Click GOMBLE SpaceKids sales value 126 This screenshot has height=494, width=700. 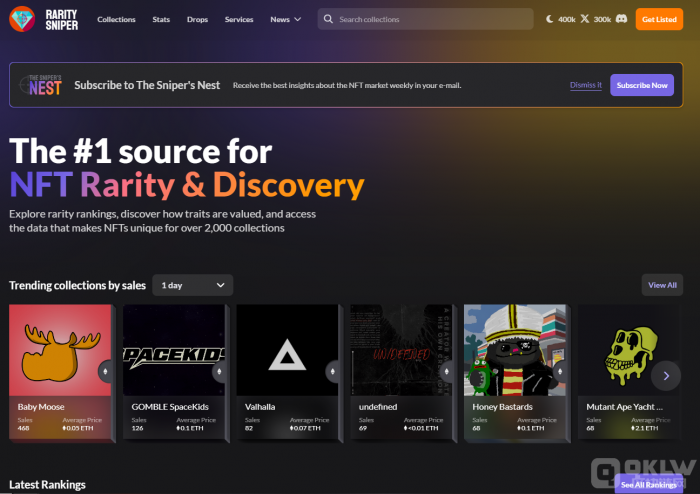click(x=138, y=428)
